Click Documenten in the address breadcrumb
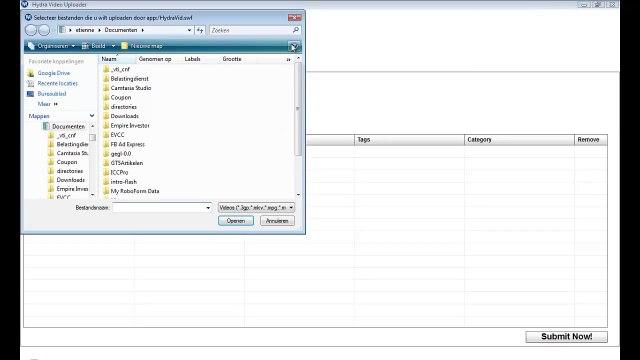The height and width of the screenshot is (360, 640). [x=121, y=30]
